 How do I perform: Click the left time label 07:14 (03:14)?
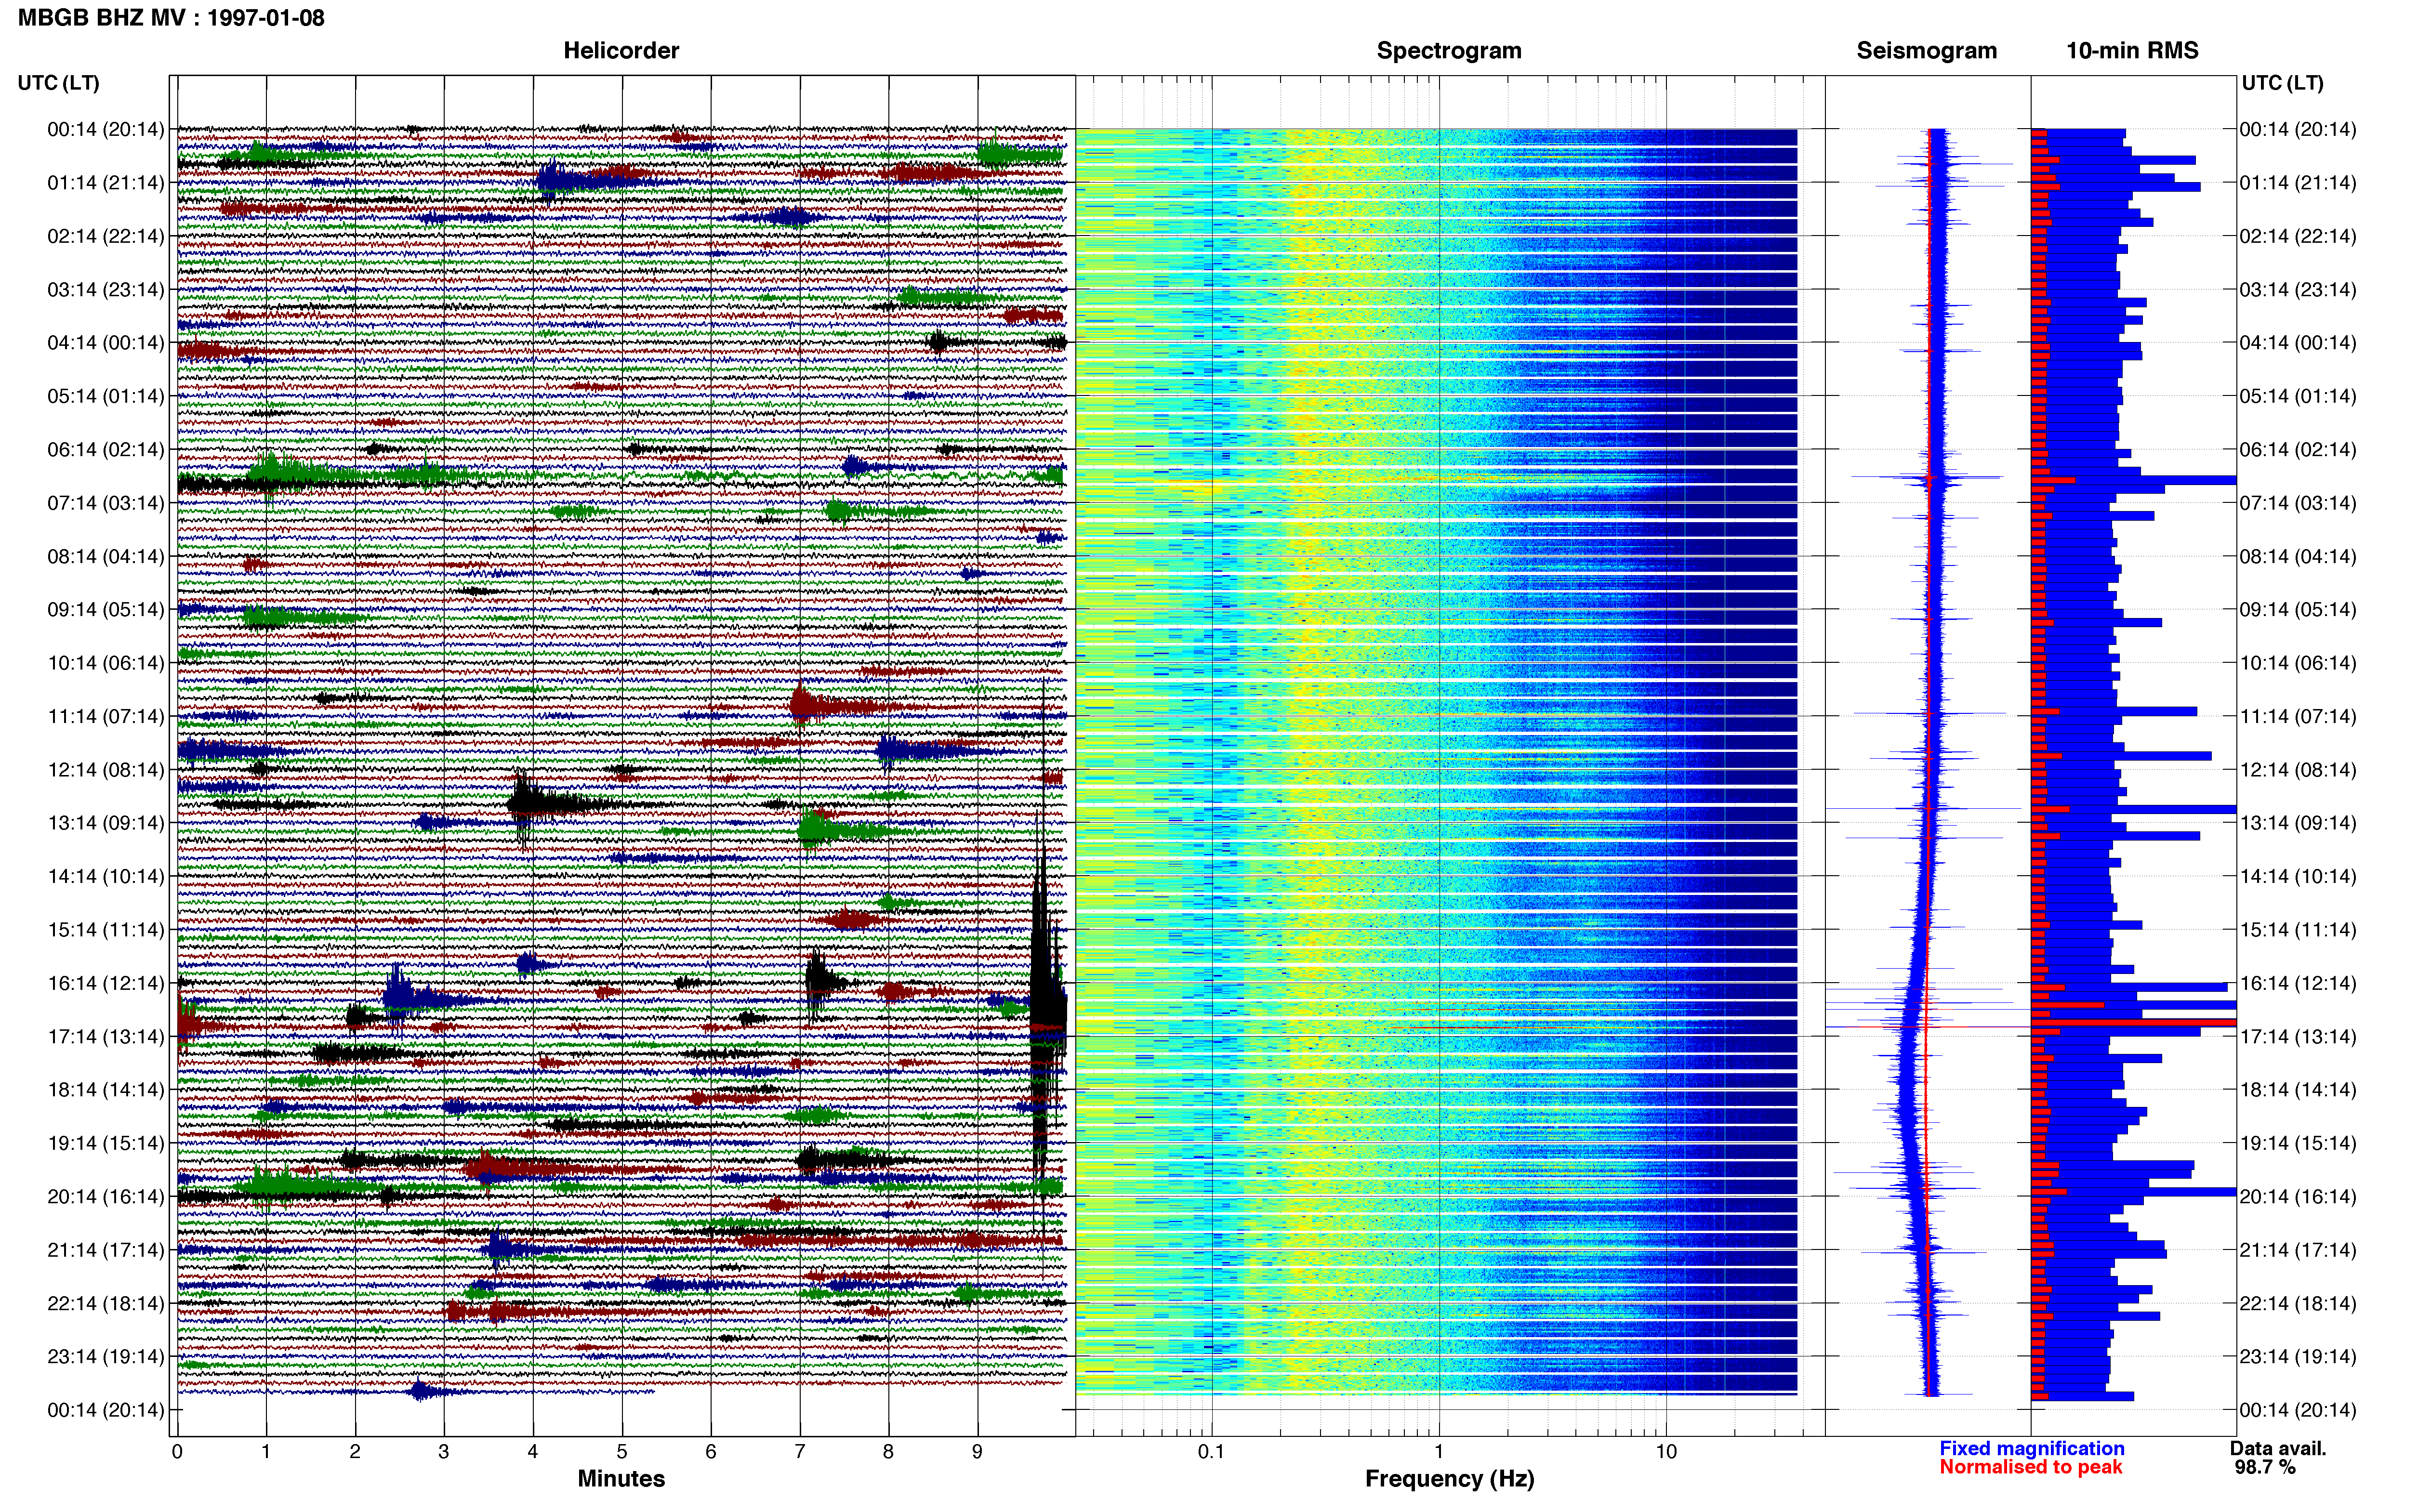106,503
